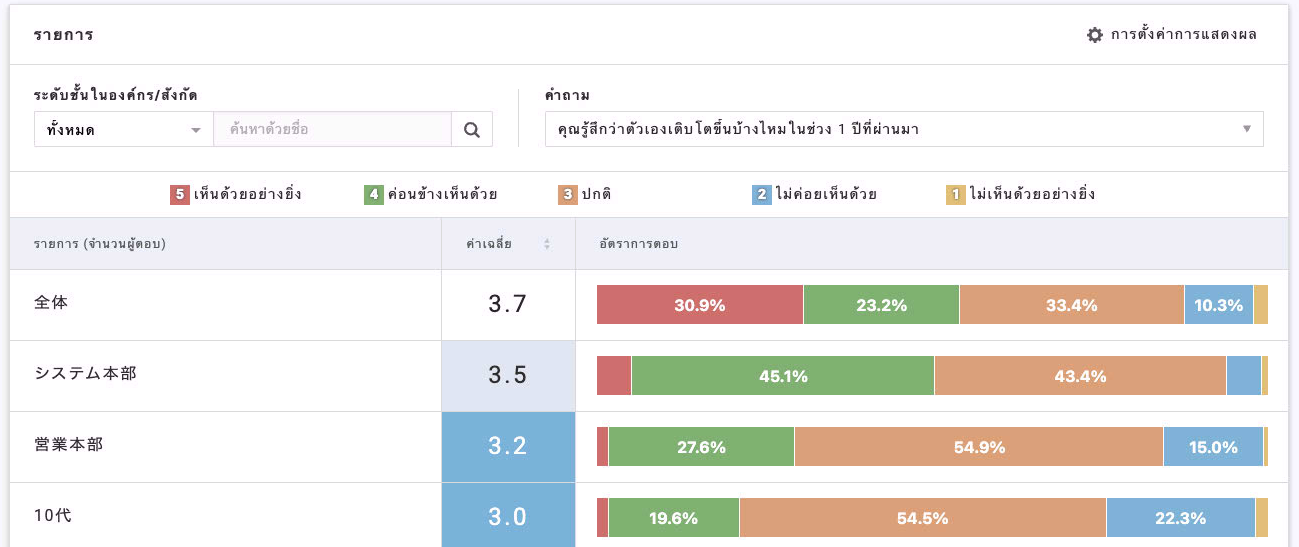Toggle legend item 4 somewhat agree
The width and height of the screenshot is (1299, 547).
(x=431, y=195)
